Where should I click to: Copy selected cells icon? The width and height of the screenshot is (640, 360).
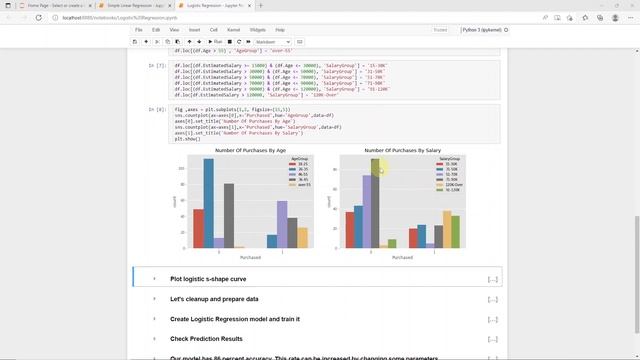click(167, 42)
